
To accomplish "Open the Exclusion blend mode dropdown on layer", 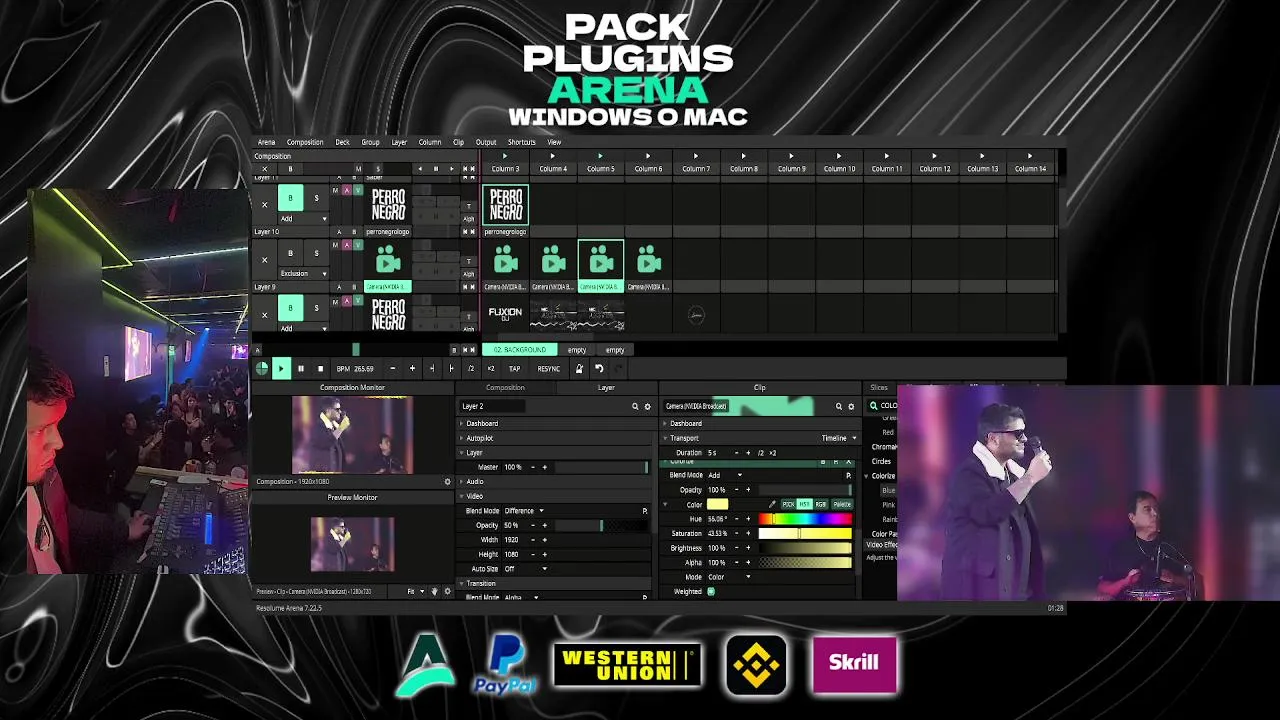I will pos(303,273).
